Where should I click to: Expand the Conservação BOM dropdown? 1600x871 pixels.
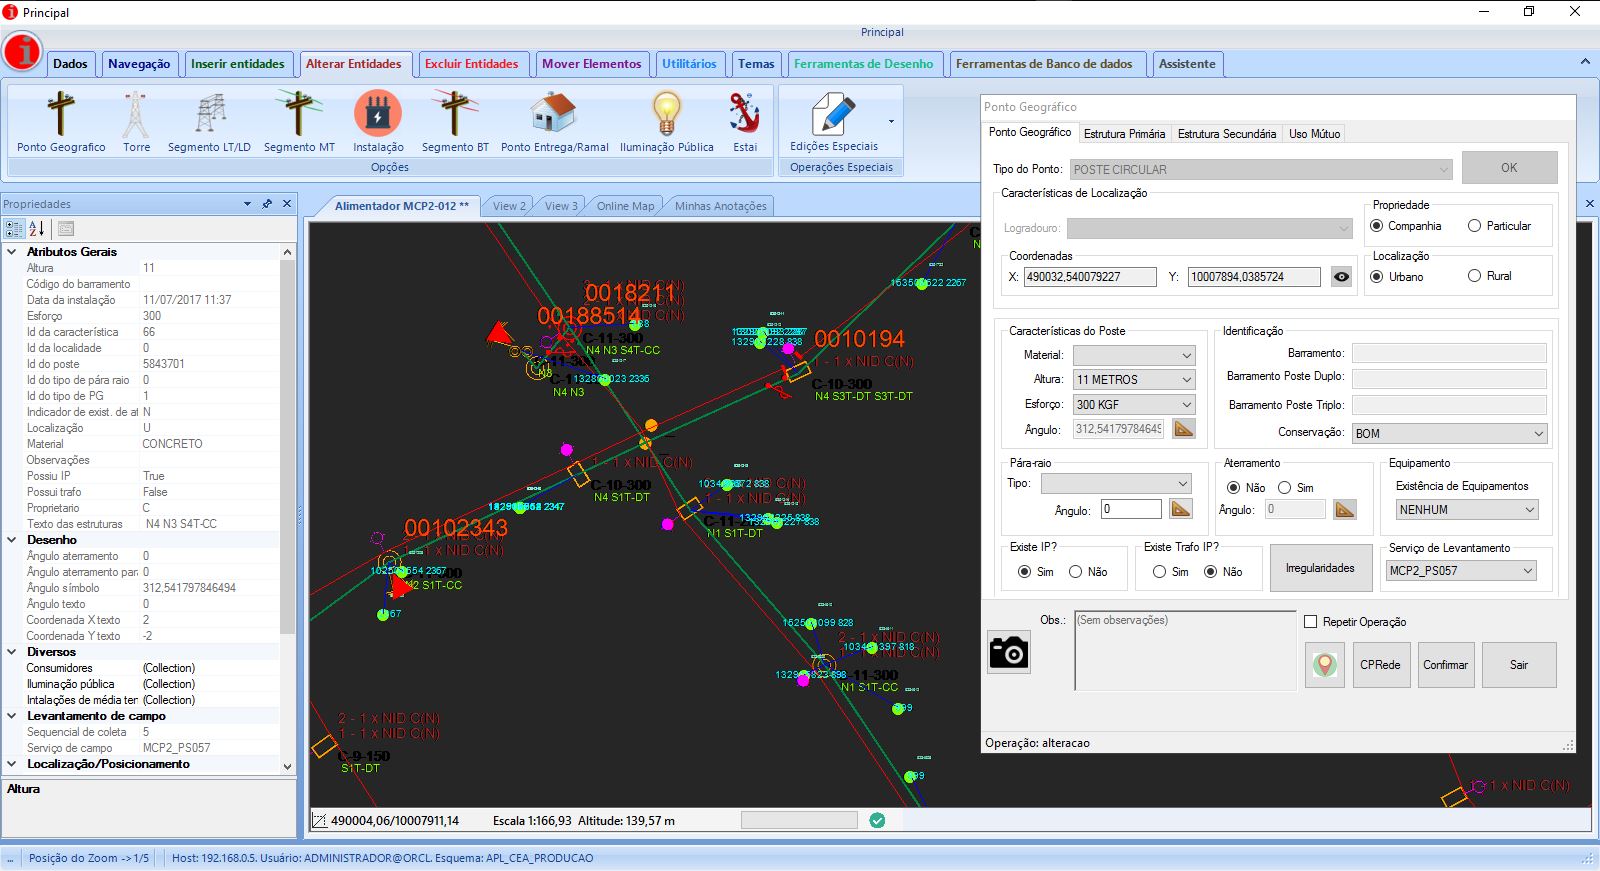1449,434
